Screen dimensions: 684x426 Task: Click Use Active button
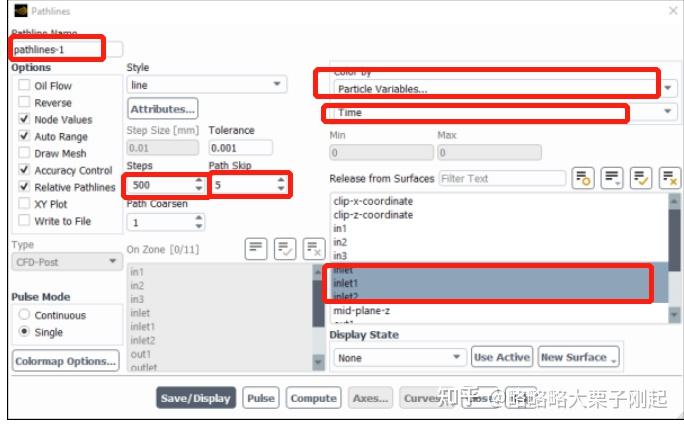point(502,357)
